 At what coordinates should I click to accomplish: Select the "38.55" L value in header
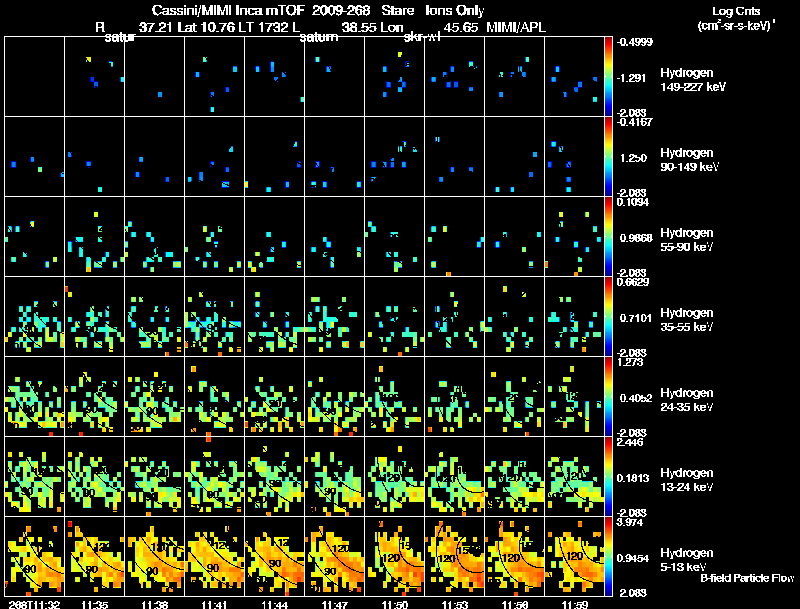pos(359,28)
